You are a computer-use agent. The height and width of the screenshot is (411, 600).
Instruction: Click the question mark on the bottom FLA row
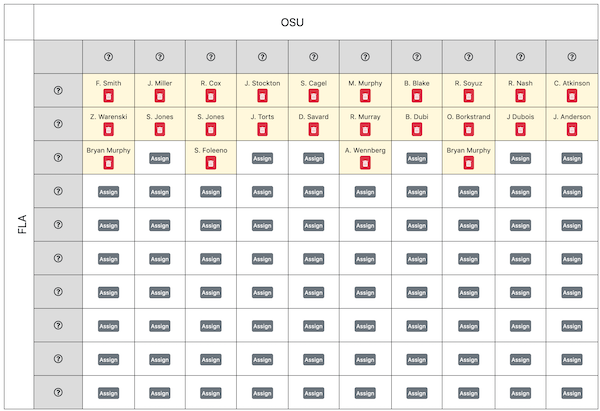[58, 392]
